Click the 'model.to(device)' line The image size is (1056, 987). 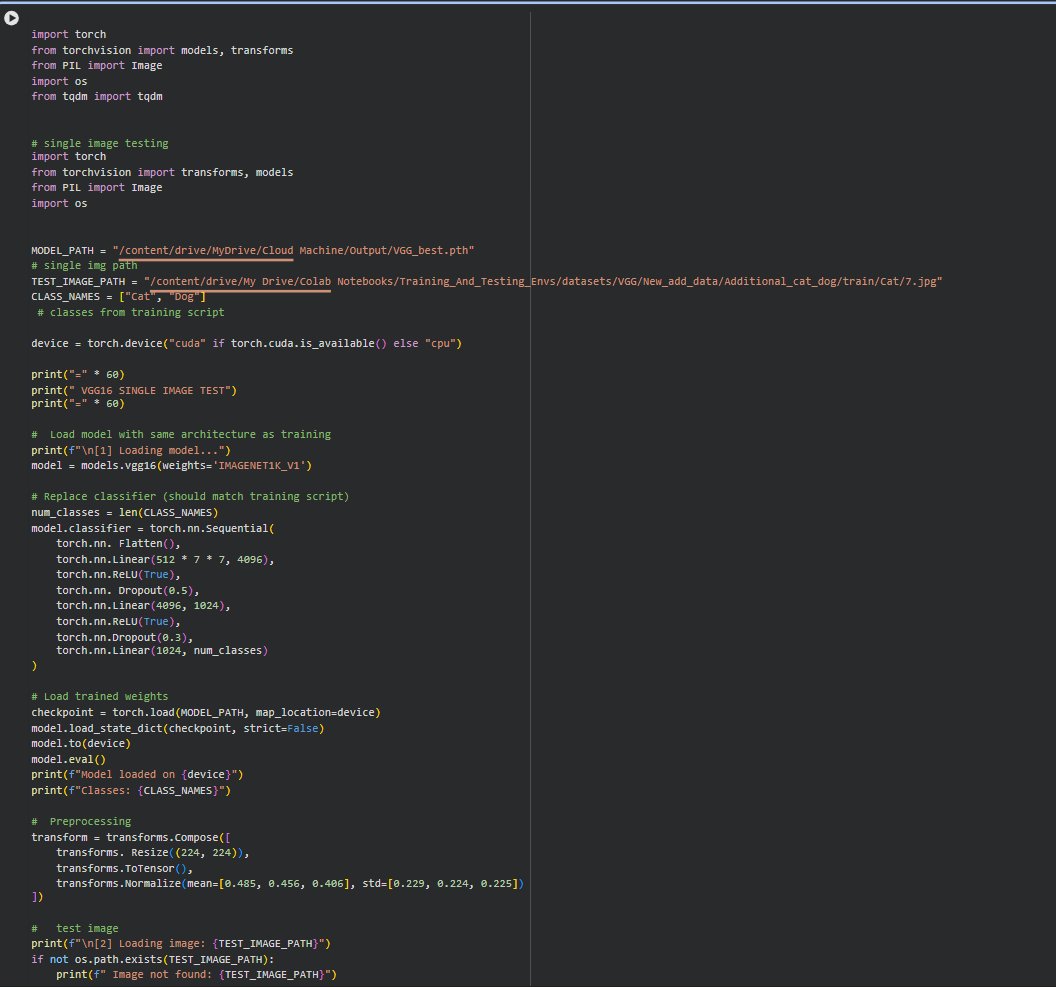[x=81, y=743]
